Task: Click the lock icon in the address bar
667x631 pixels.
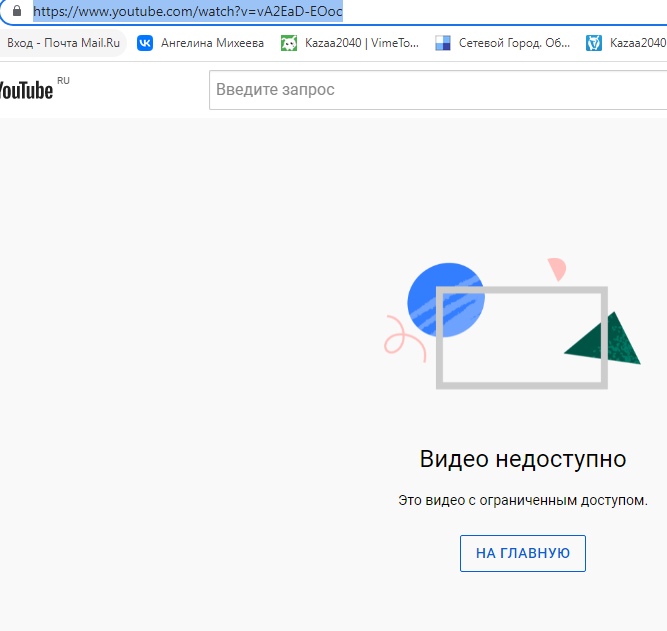Action: coord(16,12)
